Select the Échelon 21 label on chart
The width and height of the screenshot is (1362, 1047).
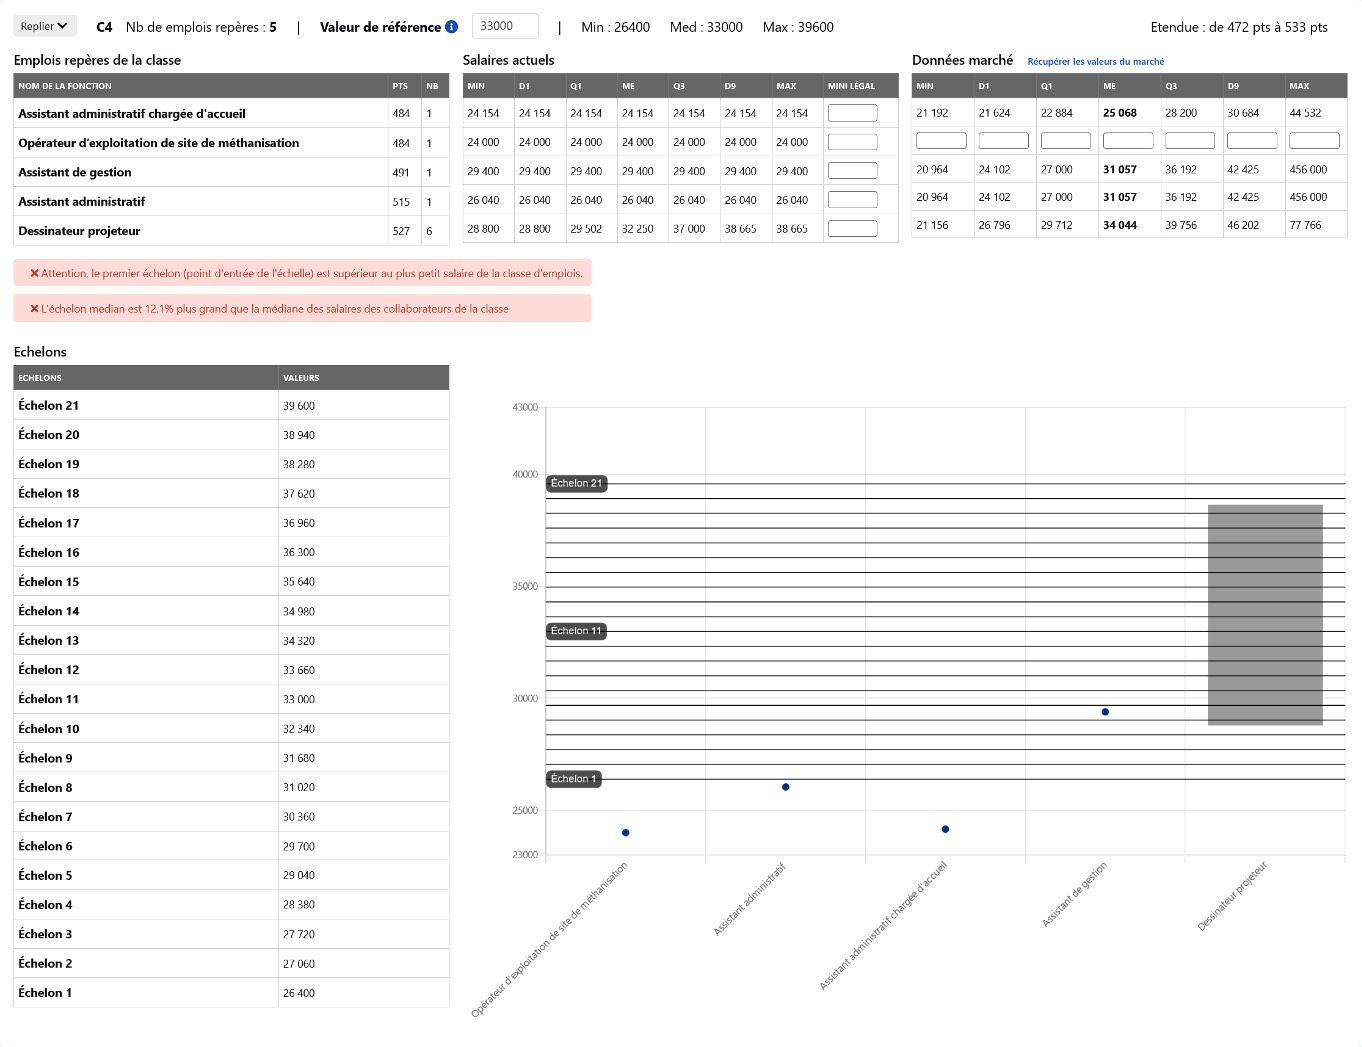pos(577,484)
